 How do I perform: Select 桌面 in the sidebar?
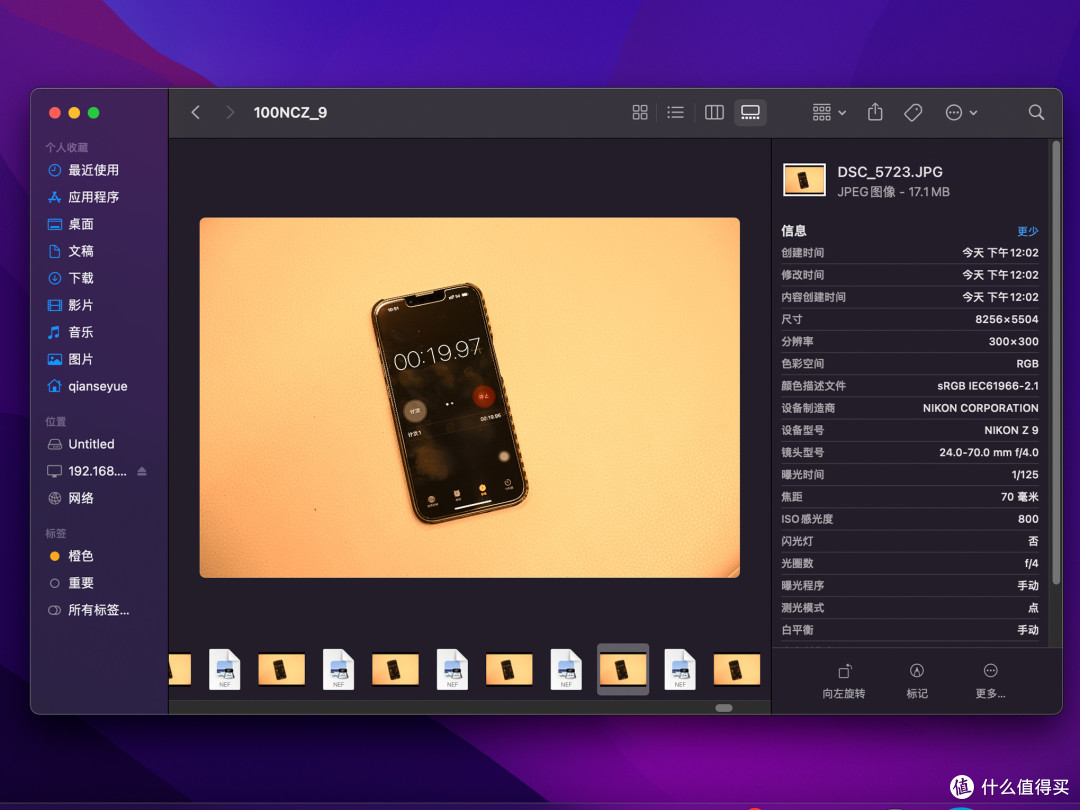click(81, 224)
